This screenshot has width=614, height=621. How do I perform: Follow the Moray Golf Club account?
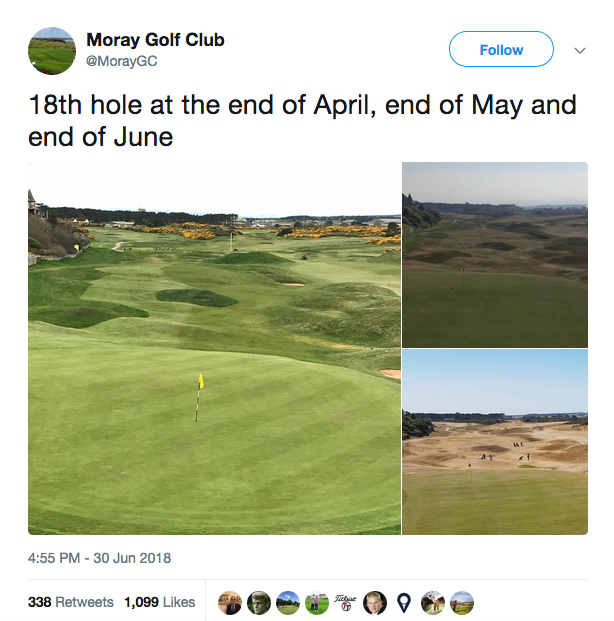(500, 50)
